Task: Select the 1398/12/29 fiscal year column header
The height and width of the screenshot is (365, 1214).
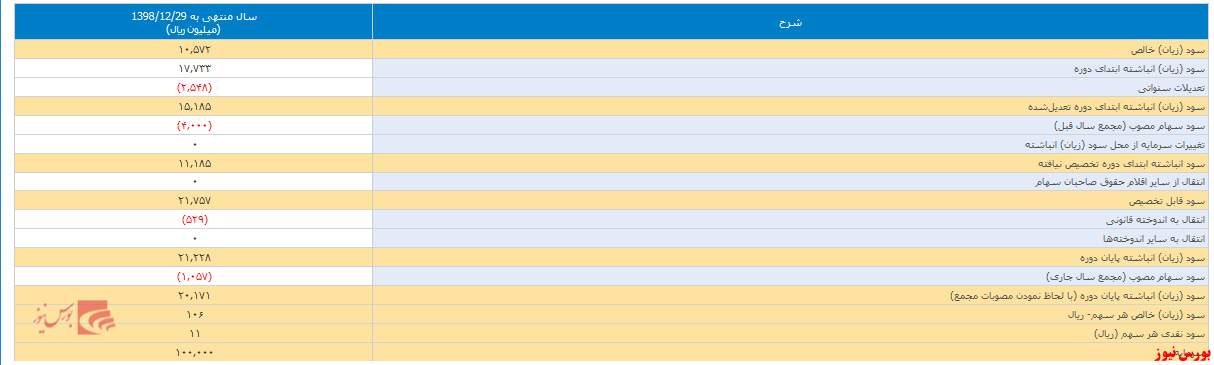Action: pos(194,22)
